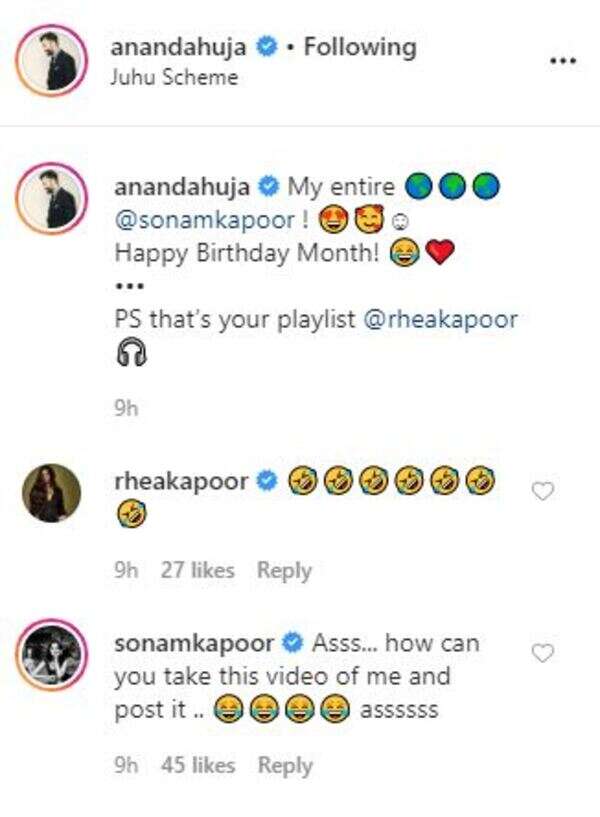Click the rheakapoor commenter username
600x817 pixels.
[184, 482]
